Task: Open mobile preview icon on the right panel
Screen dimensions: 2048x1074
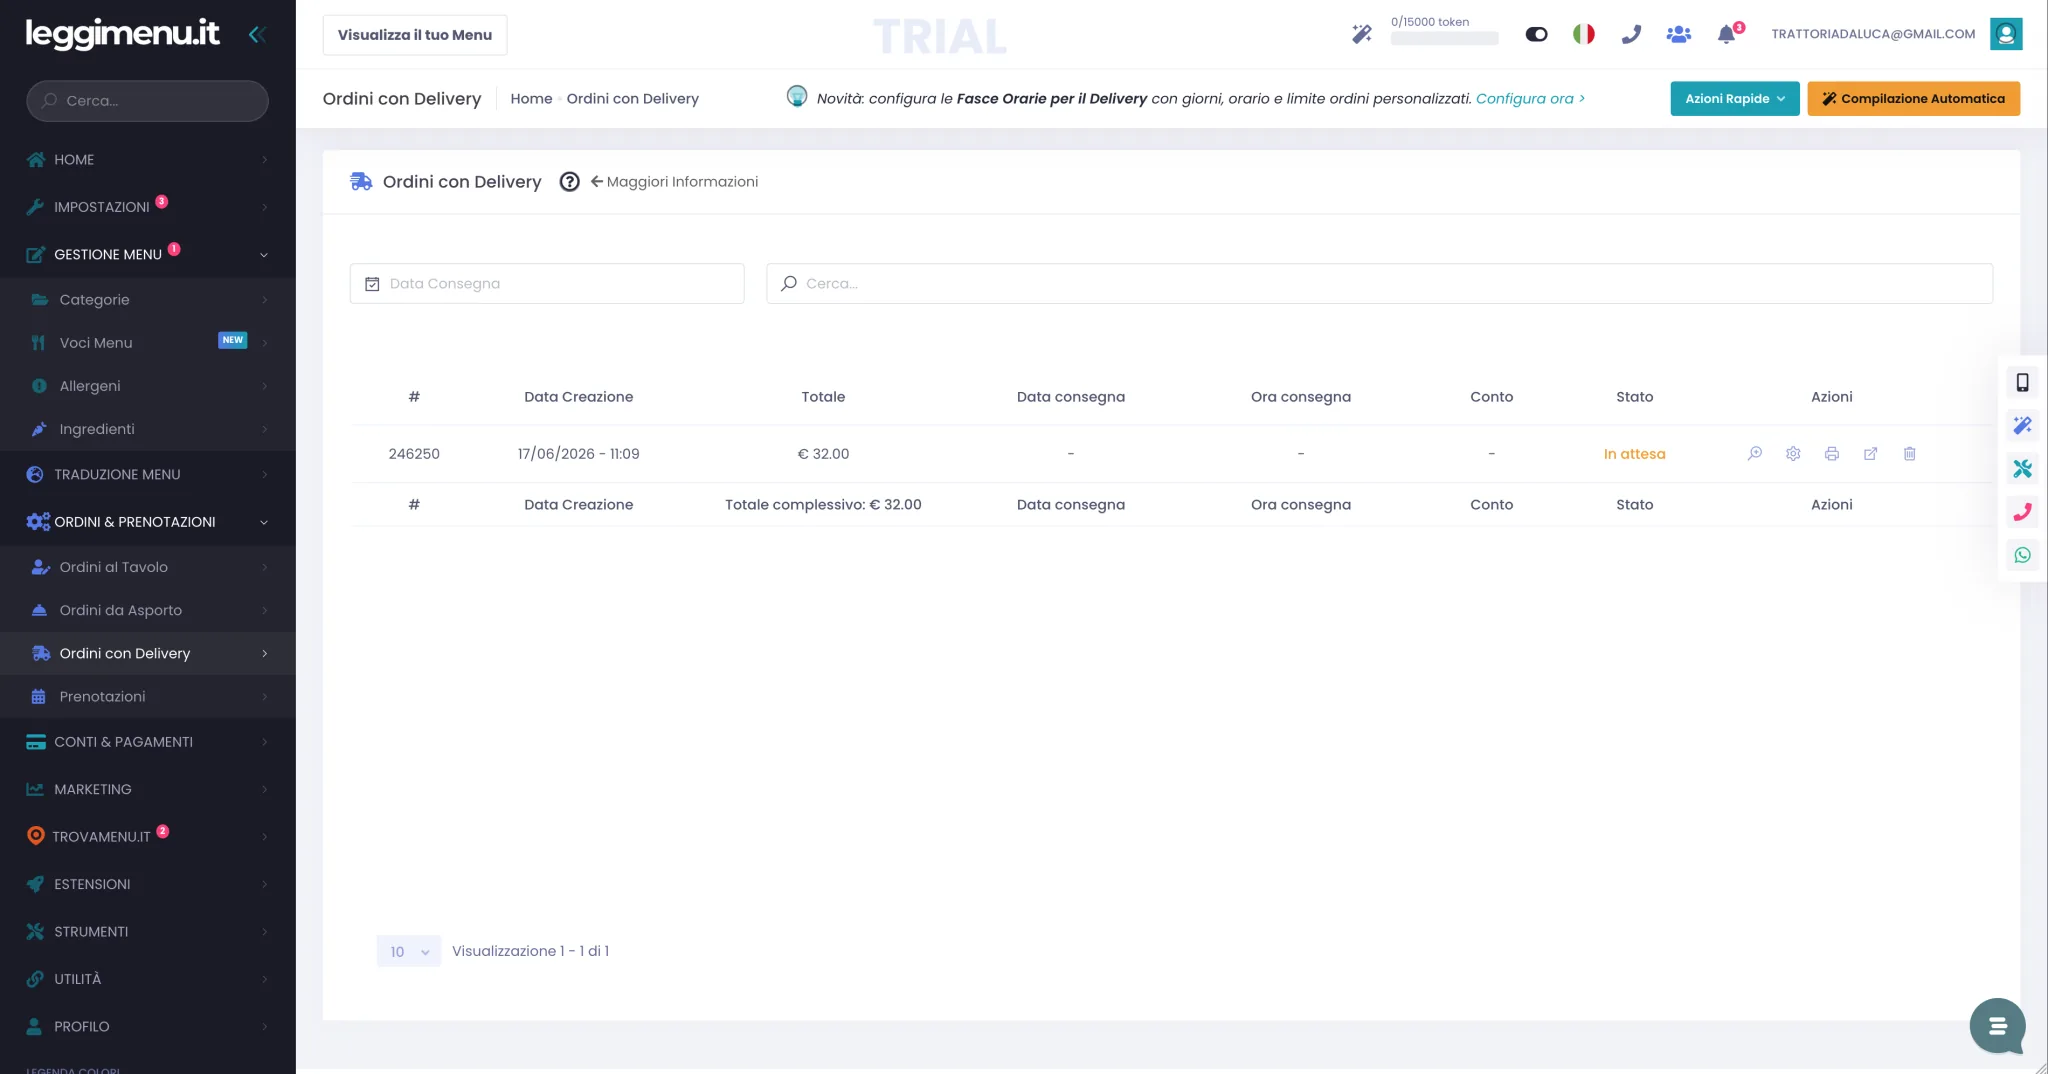Action: pos(2022,382)
